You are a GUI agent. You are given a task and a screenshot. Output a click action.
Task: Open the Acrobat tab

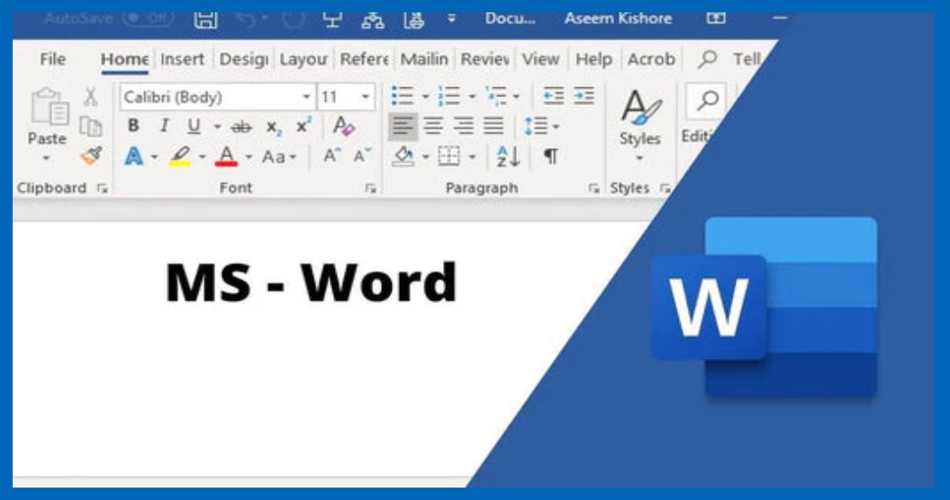(651, 59)
